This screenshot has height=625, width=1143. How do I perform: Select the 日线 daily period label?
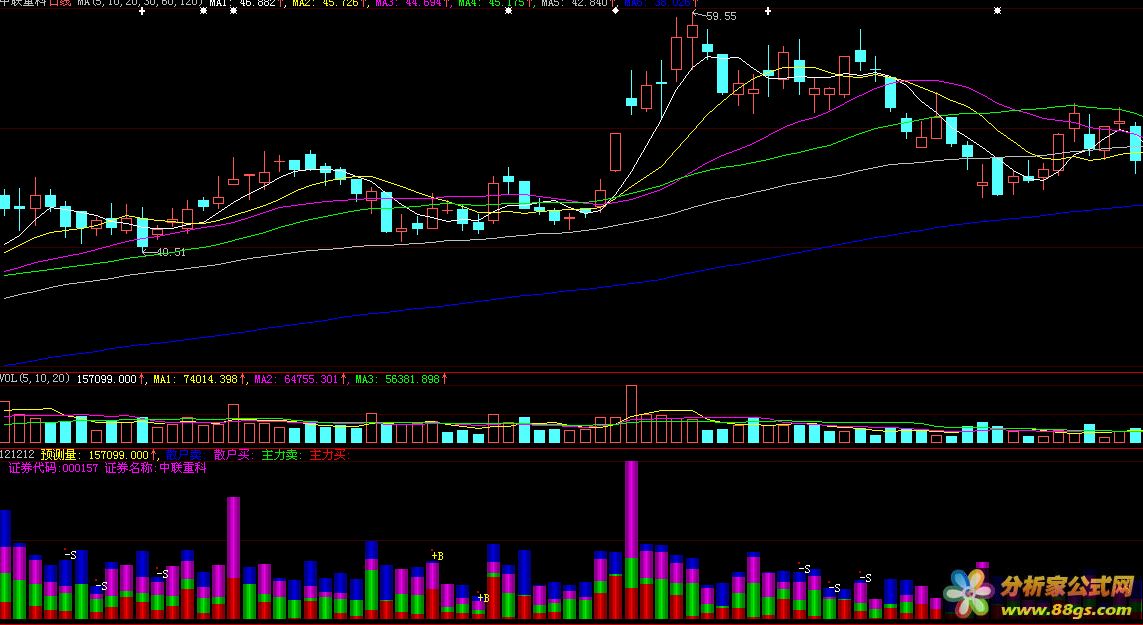pos(61,3)
